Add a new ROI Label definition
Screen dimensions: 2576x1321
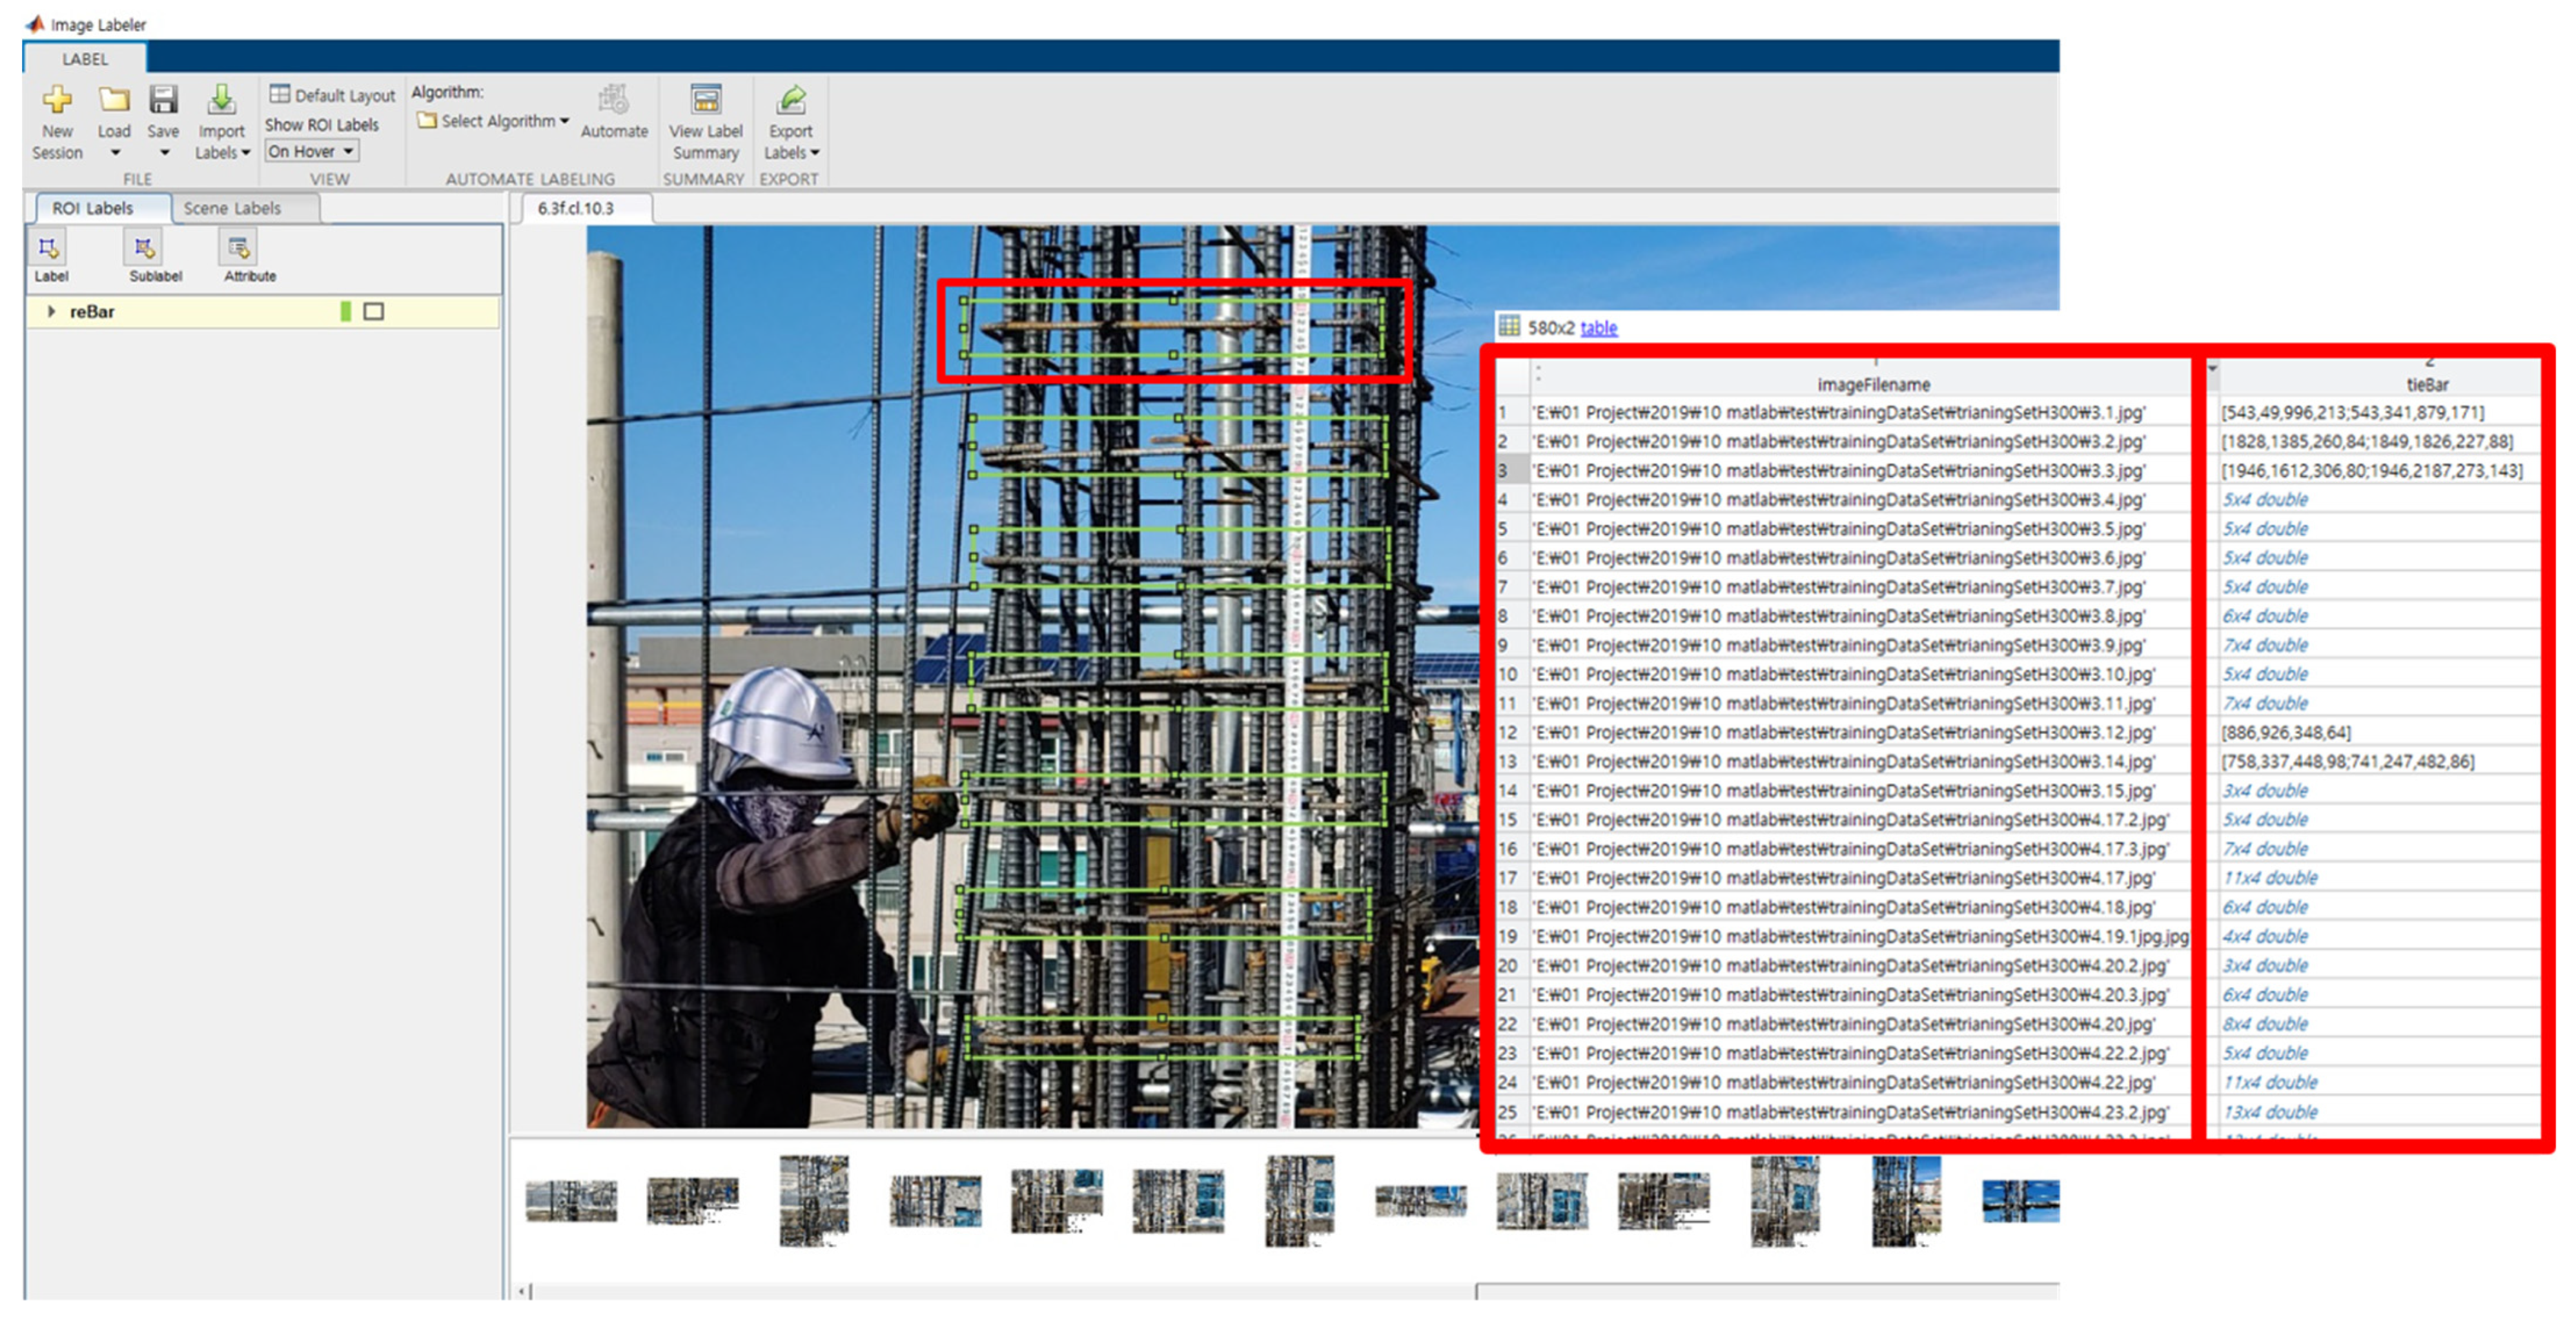[48, 248]
